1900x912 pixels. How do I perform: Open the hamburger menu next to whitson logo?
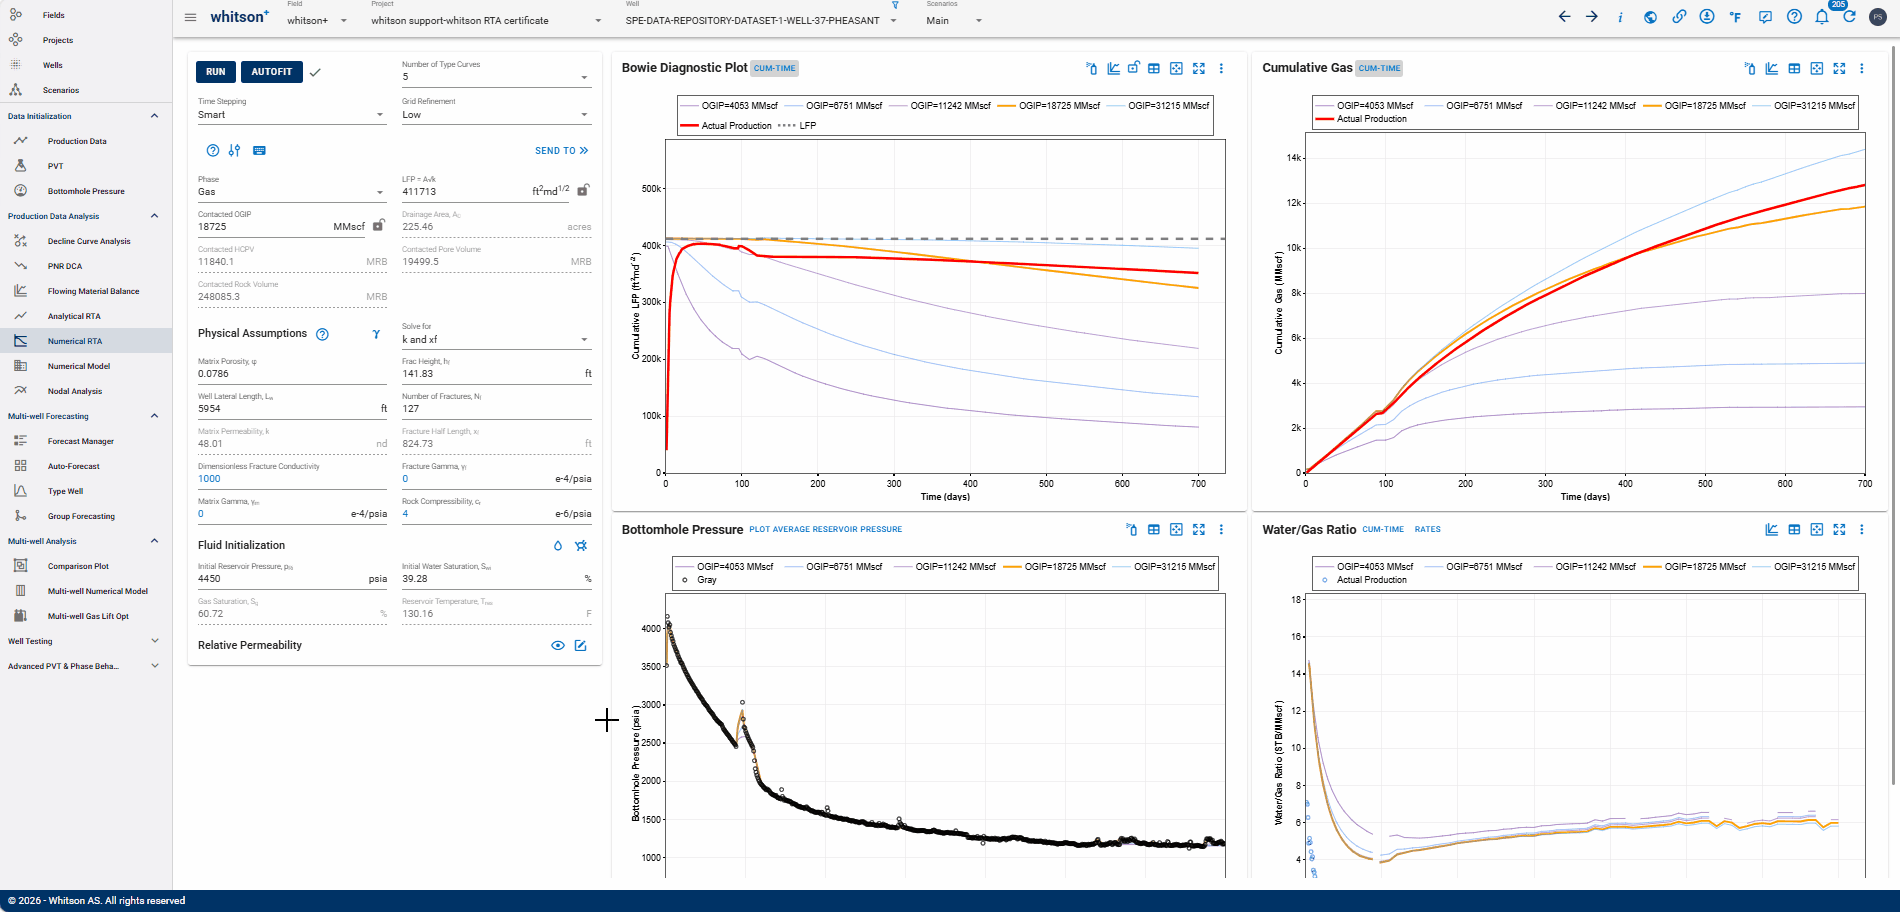pos(190,17)
